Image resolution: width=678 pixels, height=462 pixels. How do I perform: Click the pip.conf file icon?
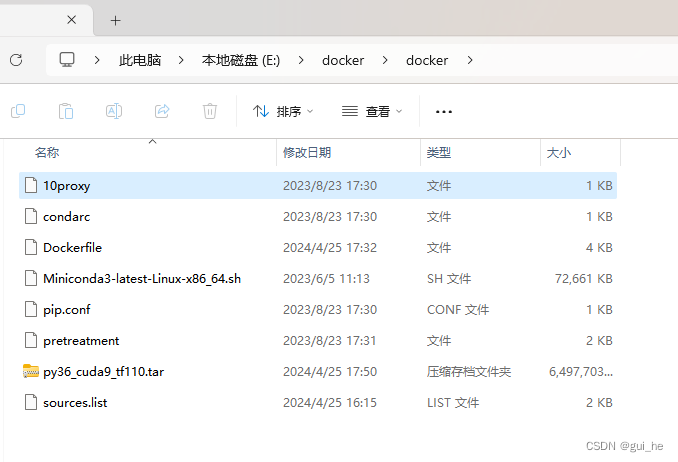(31, 309)
